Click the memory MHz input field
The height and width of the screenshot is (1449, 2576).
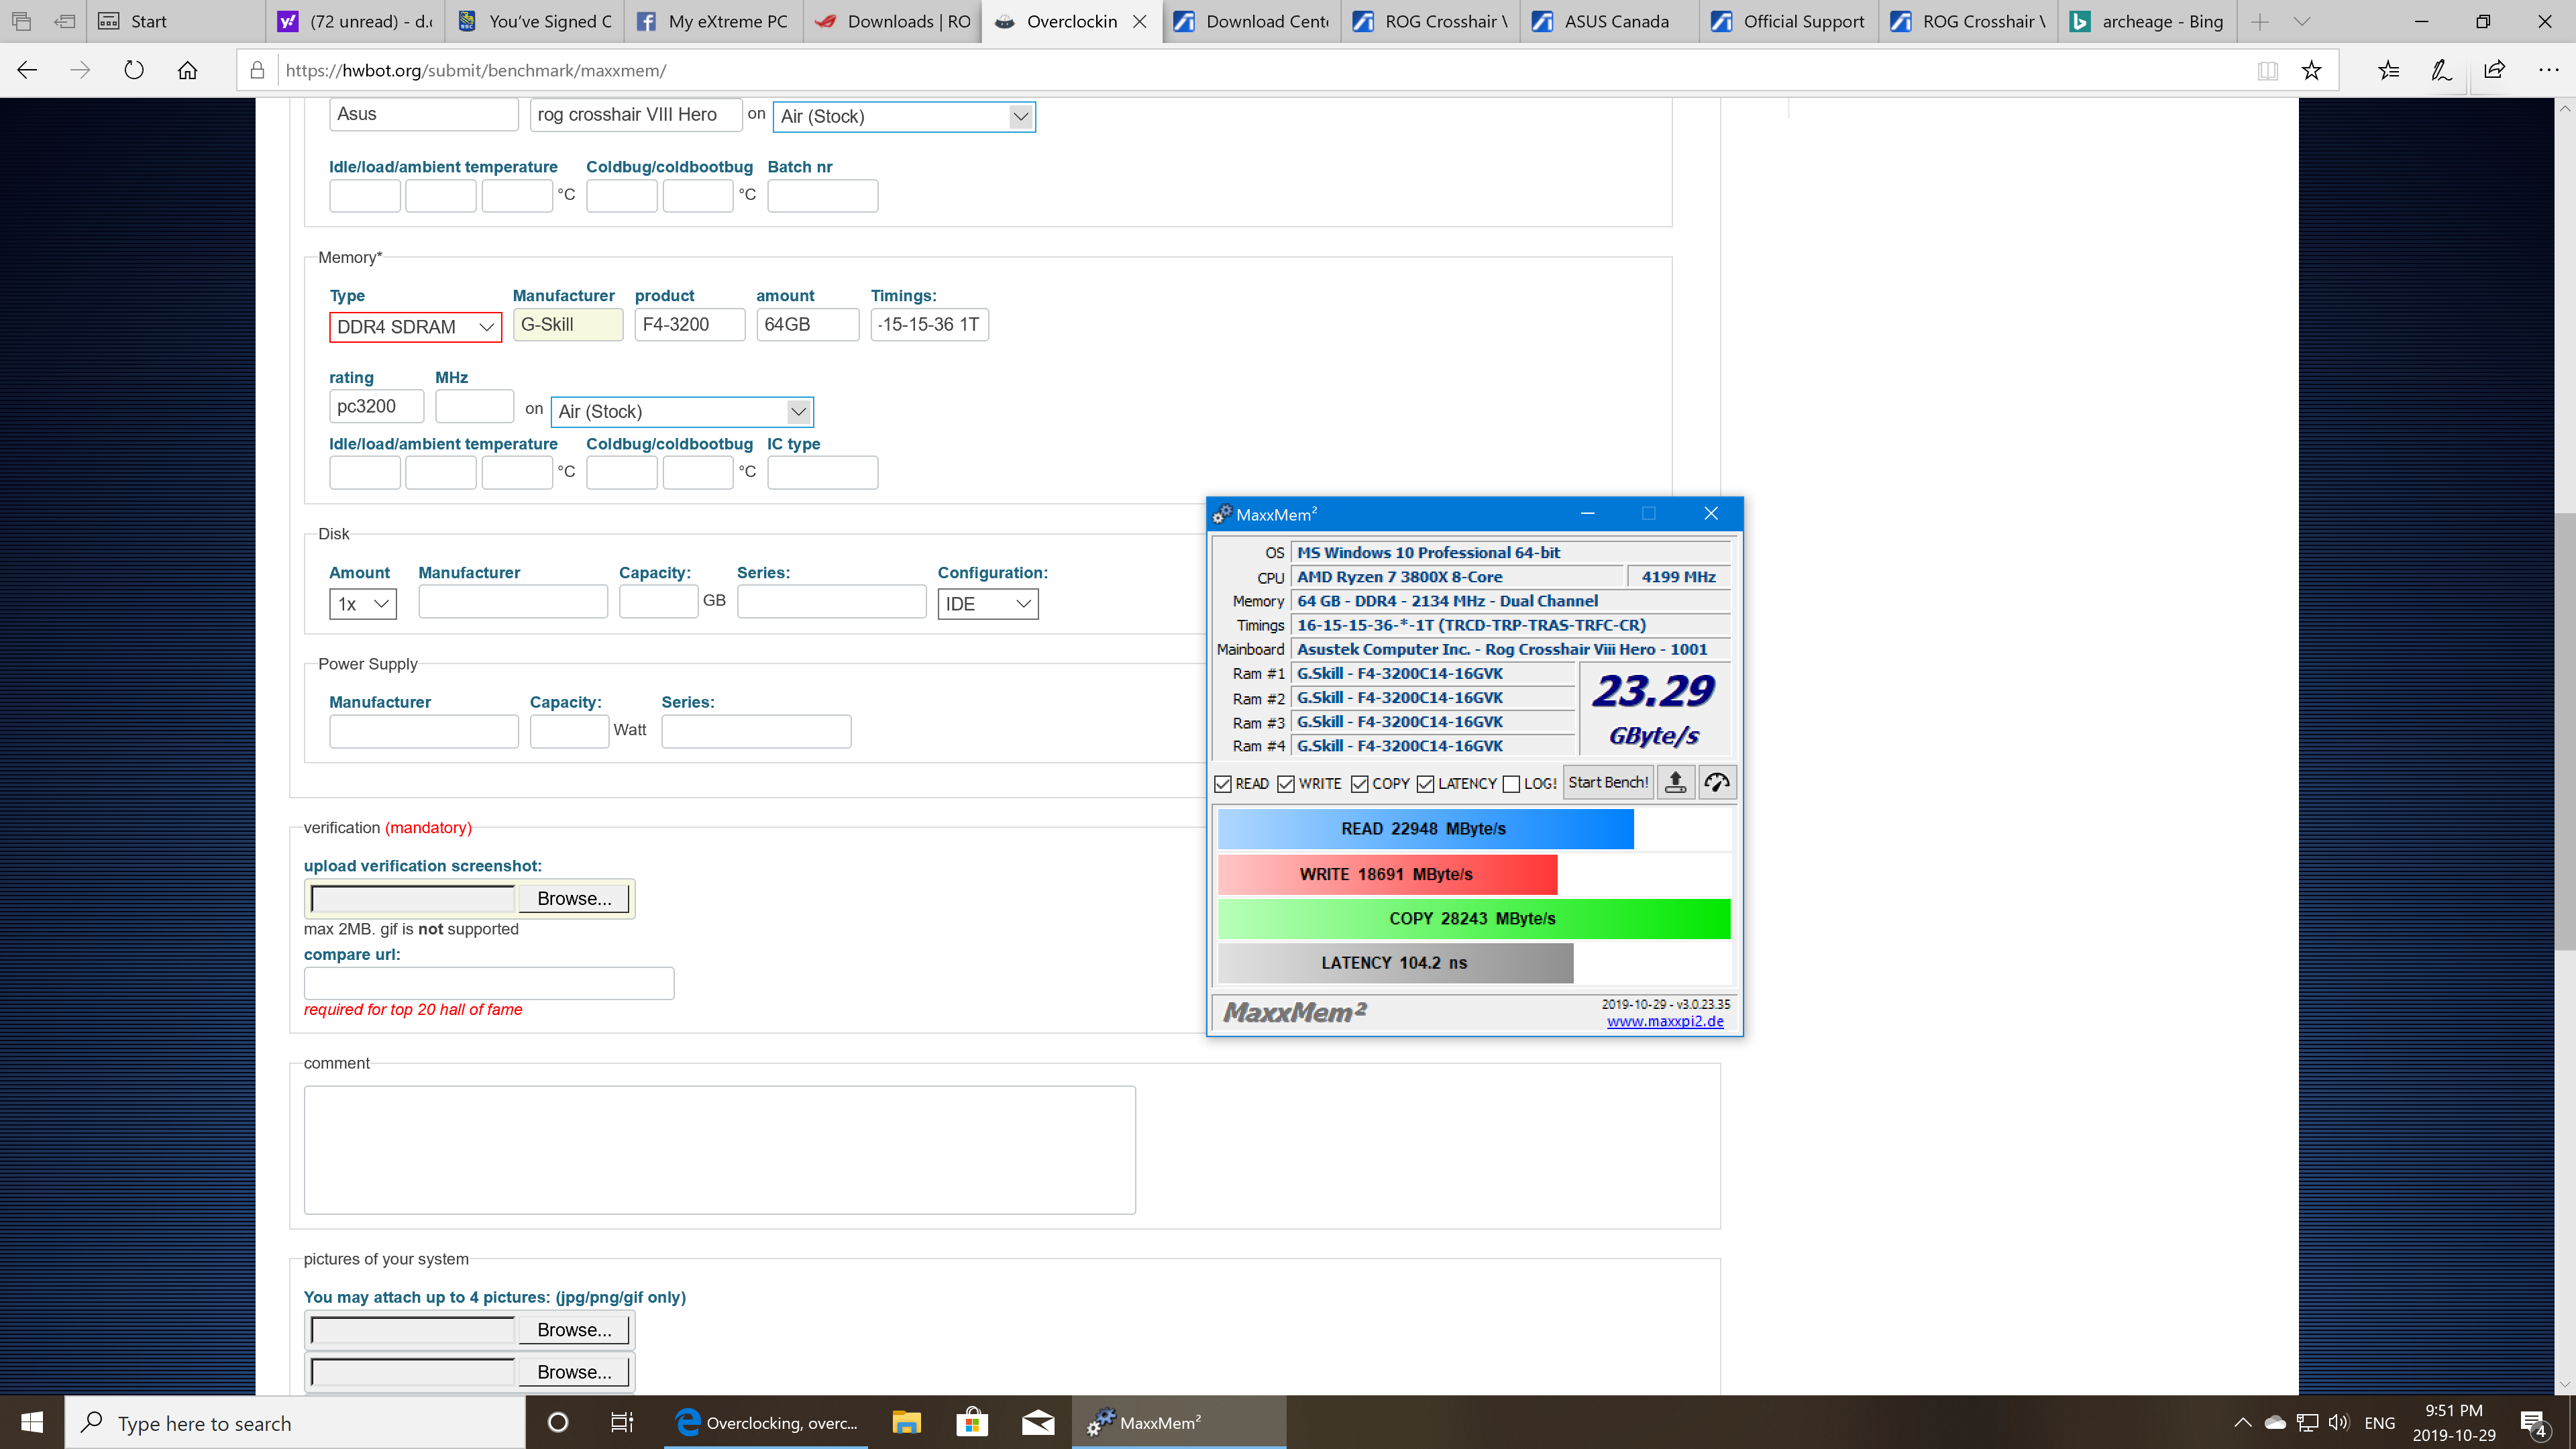[x=474, y=406]
